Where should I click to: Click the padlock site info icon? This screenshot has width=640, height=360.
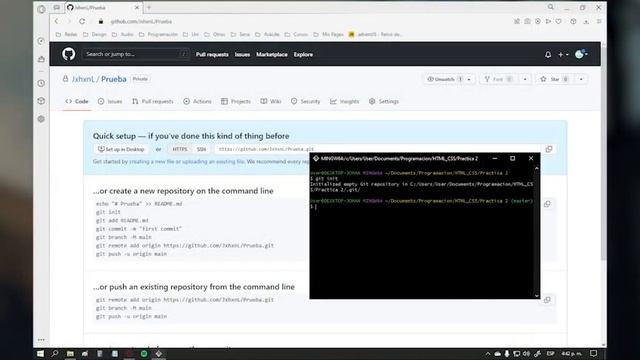pyautogui.click(x=101, y=21)
